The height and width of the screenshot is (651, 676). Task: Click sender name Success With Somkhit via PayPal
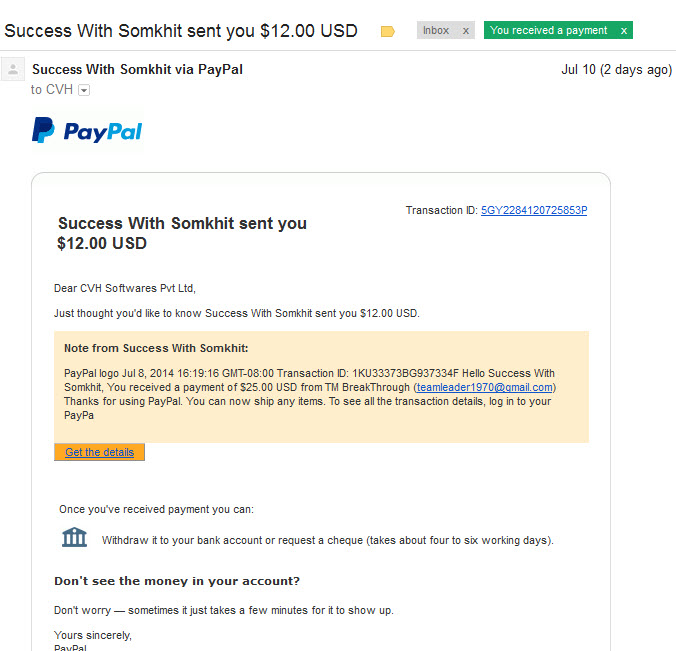tap(137, 69)
